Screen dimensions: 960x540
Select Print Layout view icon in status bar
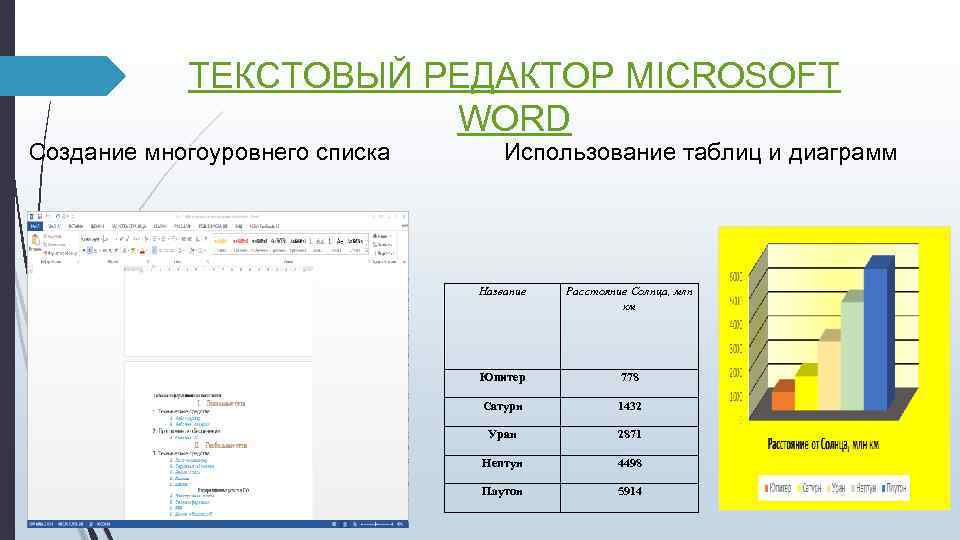pyautogui.click(x=345, y=524)
